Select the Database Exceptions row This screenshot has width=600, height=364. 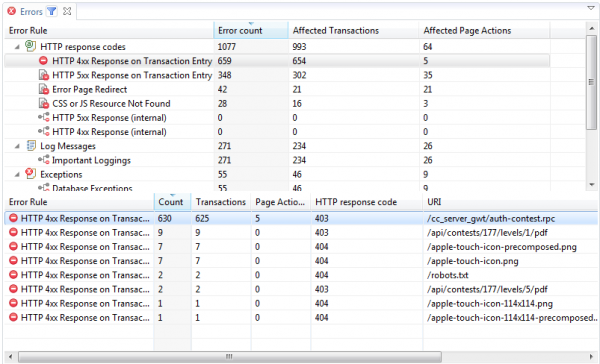click(x=92, y=188)
